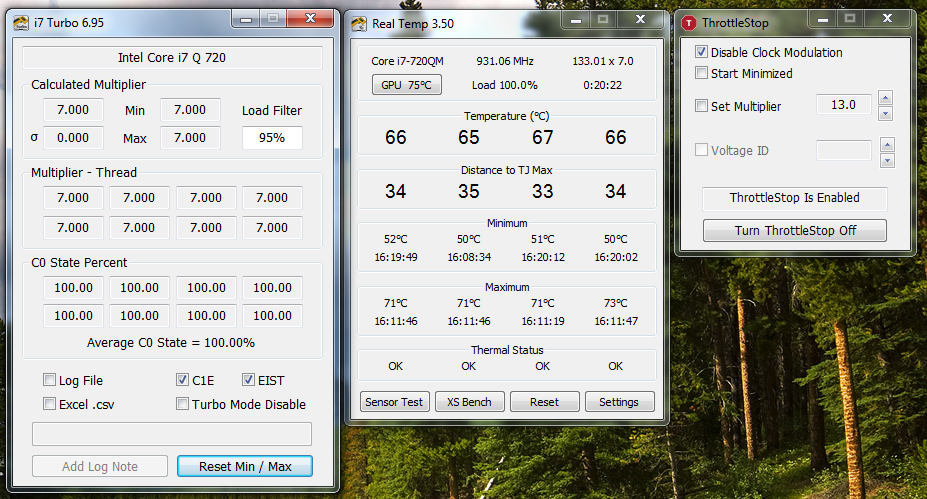Viewport: 927px width, 499px height.
Task: Toggle the Log File checkbox
Action: [x=50, y=380]
